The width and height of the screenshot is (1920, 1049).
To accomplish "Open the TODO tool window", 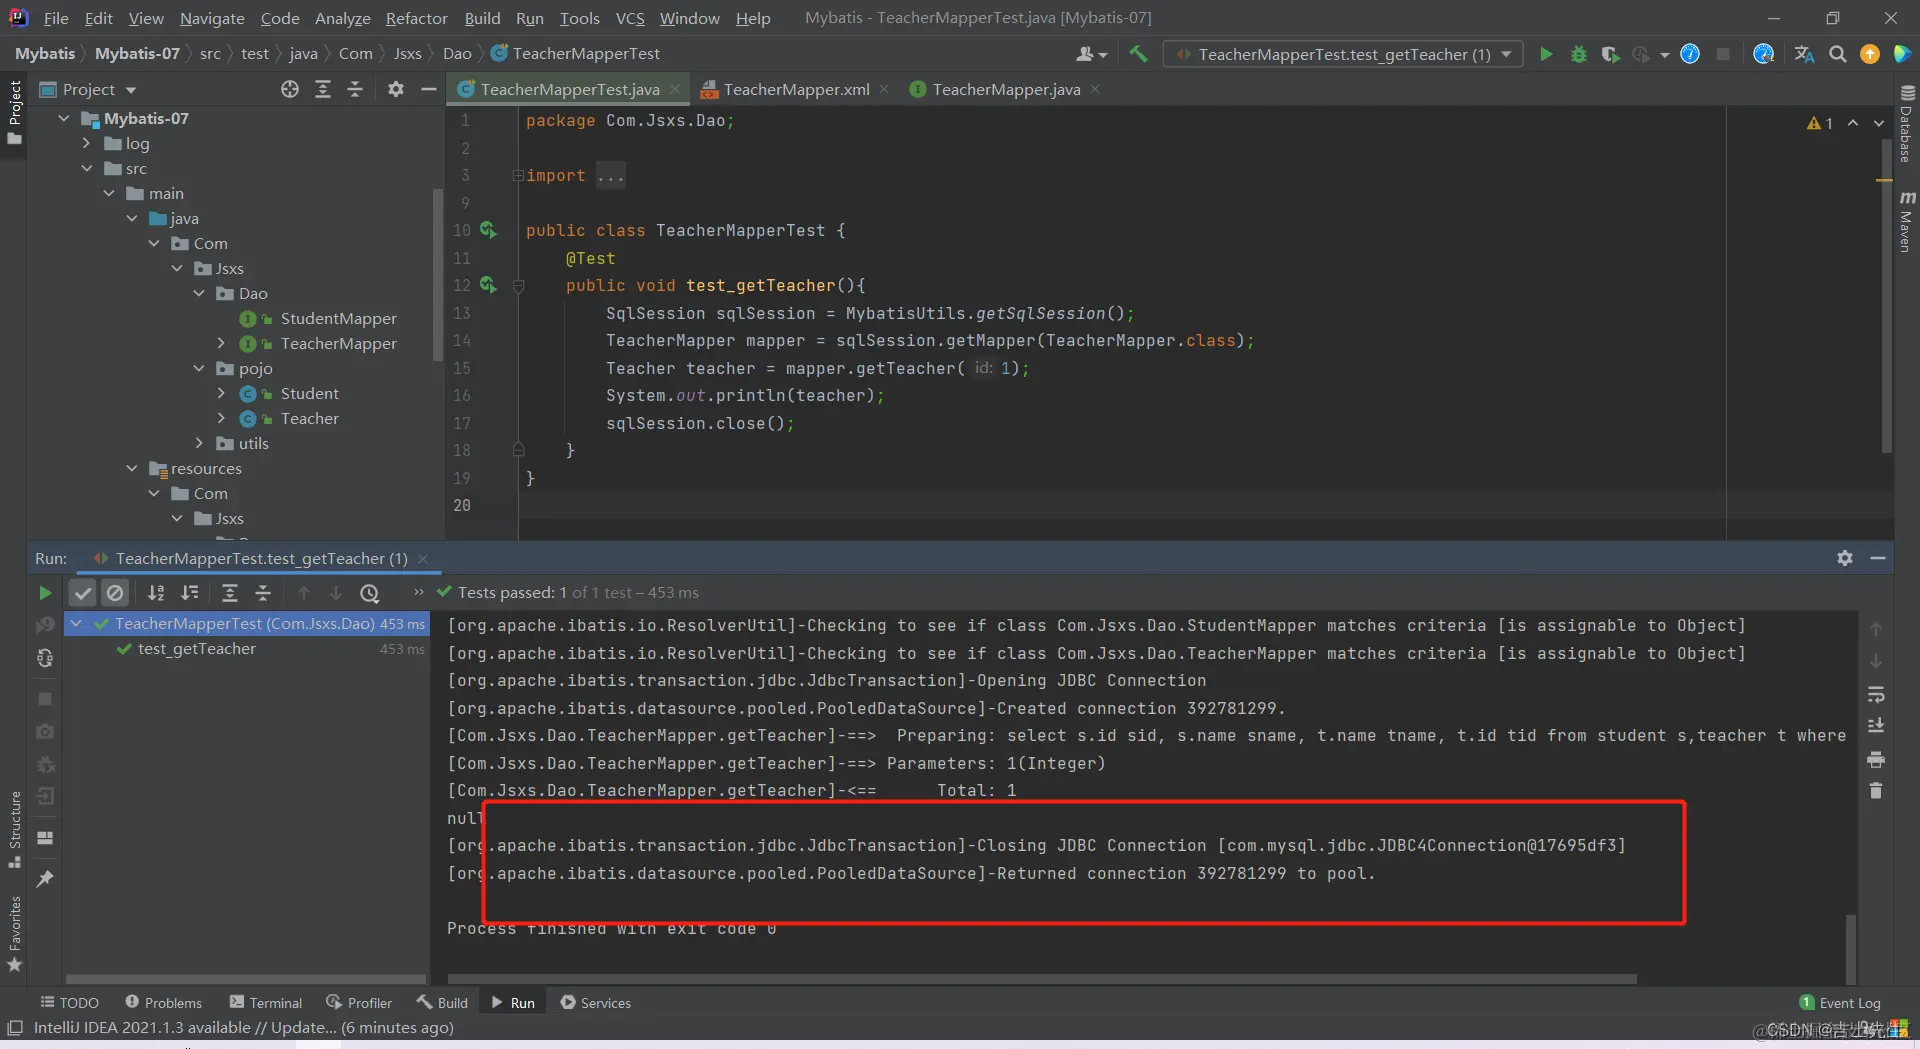I will coord(70,1002).
